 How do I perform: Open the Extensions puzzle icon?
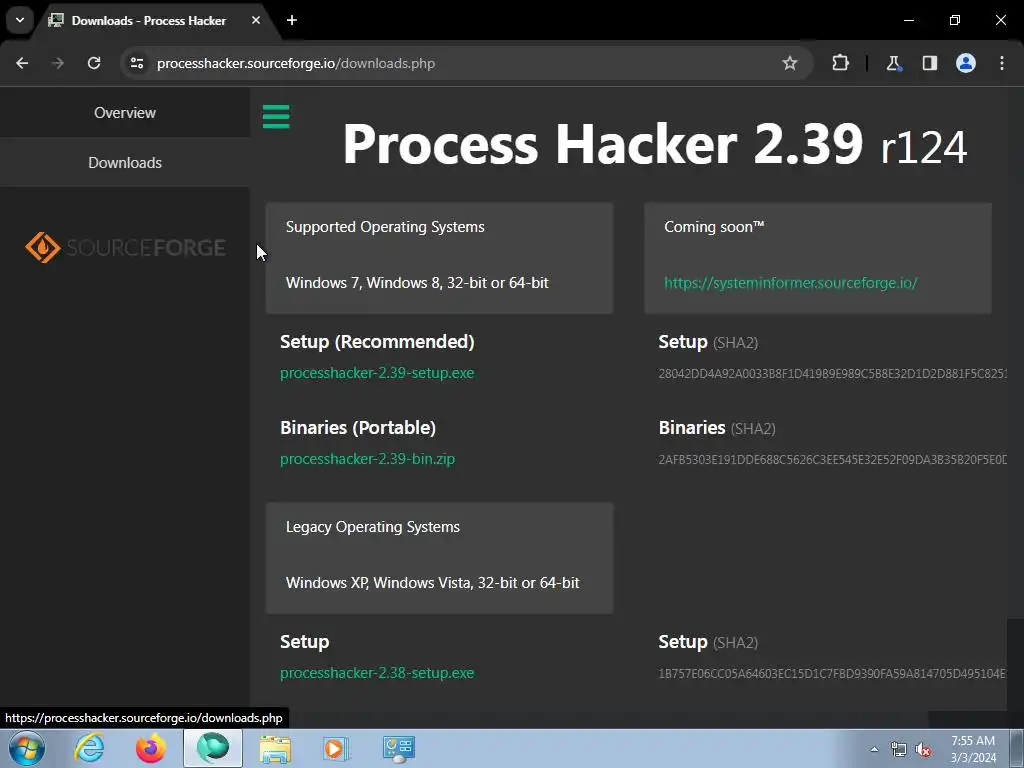pos(840,63)
